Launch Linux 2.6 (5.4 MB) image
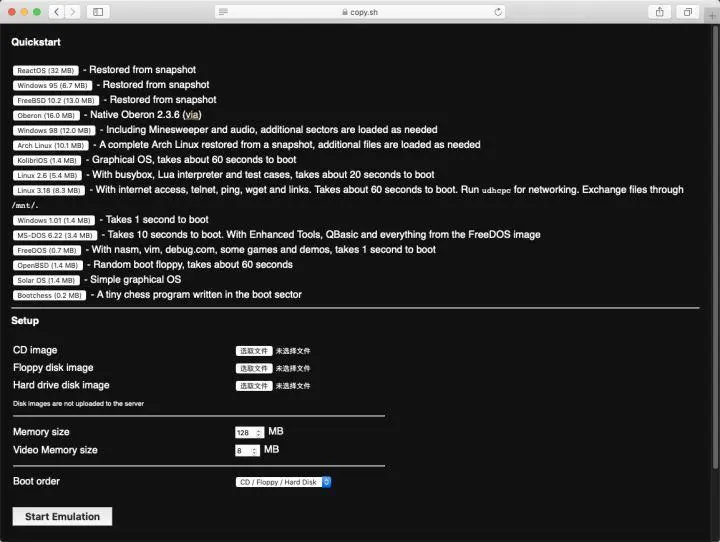The image size is (720, 542). (x=47, y=175)
